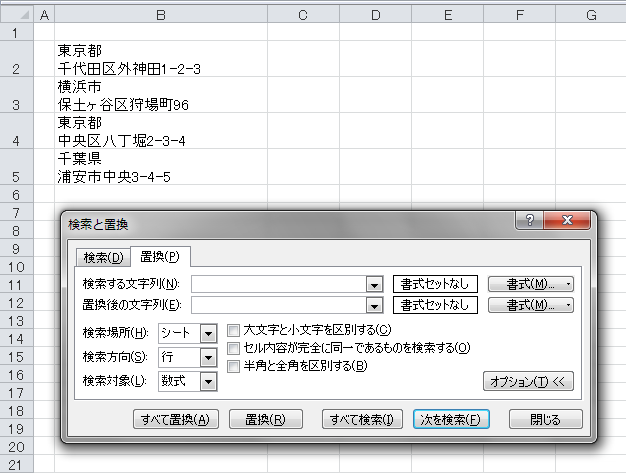
Task: Select row 10 header
Action: coord(16,267)
